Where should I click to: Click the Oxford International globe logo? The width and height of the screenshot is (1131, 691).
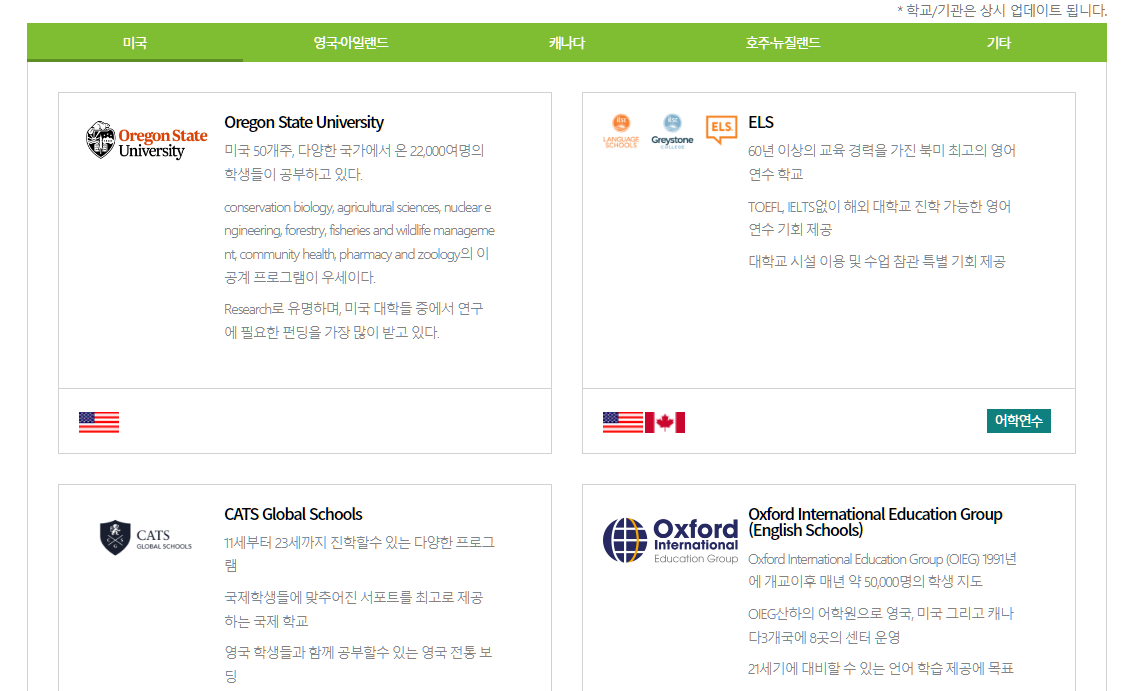point(670,540)
